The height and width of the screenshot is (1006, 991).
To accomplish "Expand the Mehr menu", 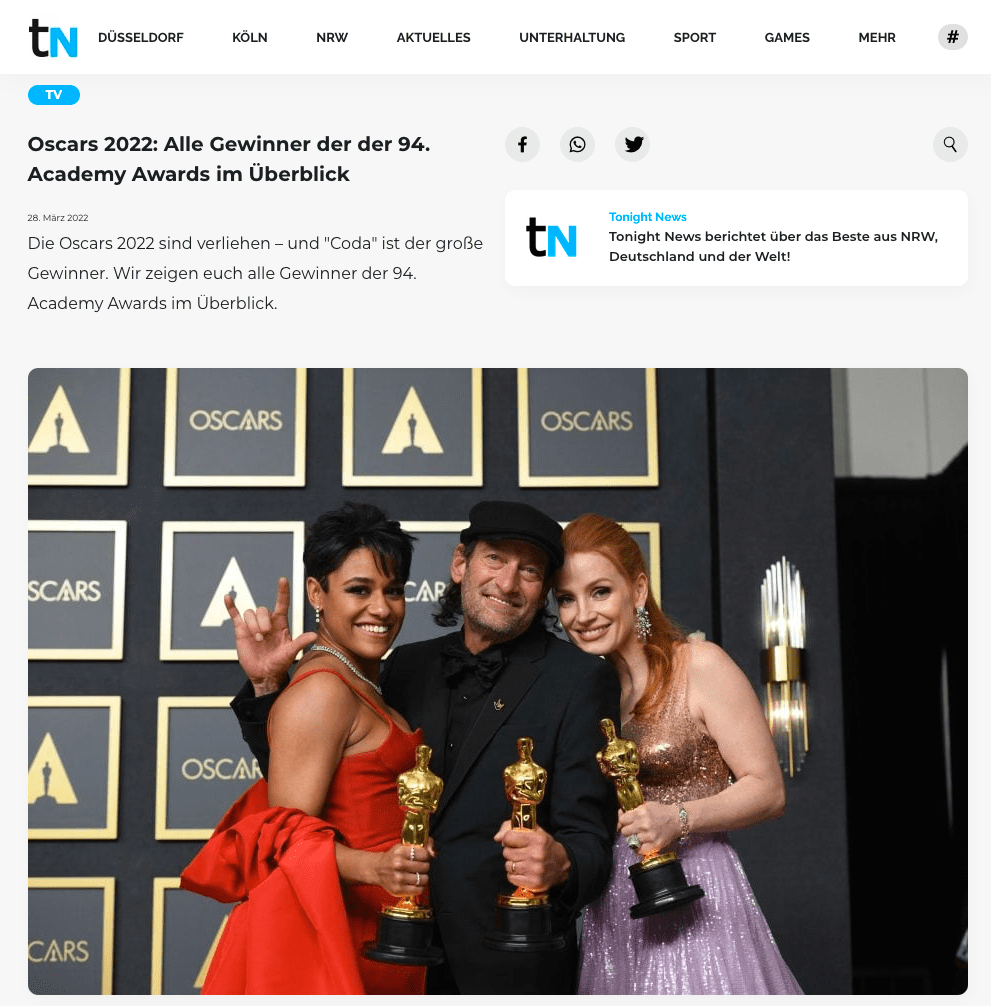I will point(876,38).
